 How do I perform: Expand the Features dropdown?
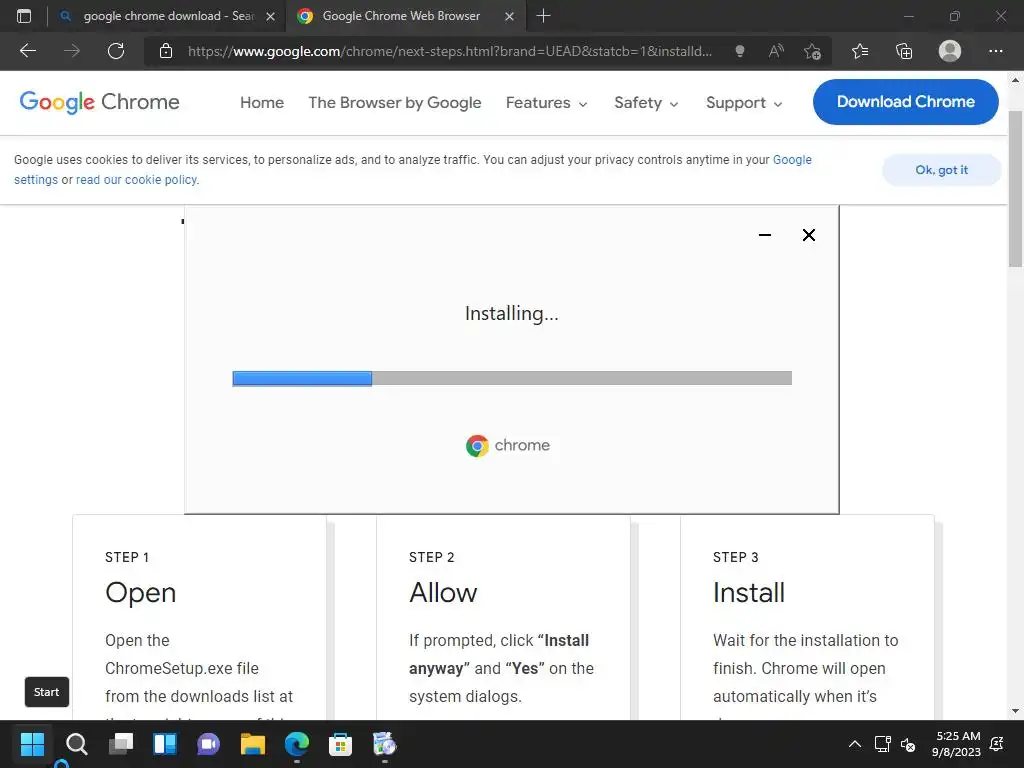[547, 103]
